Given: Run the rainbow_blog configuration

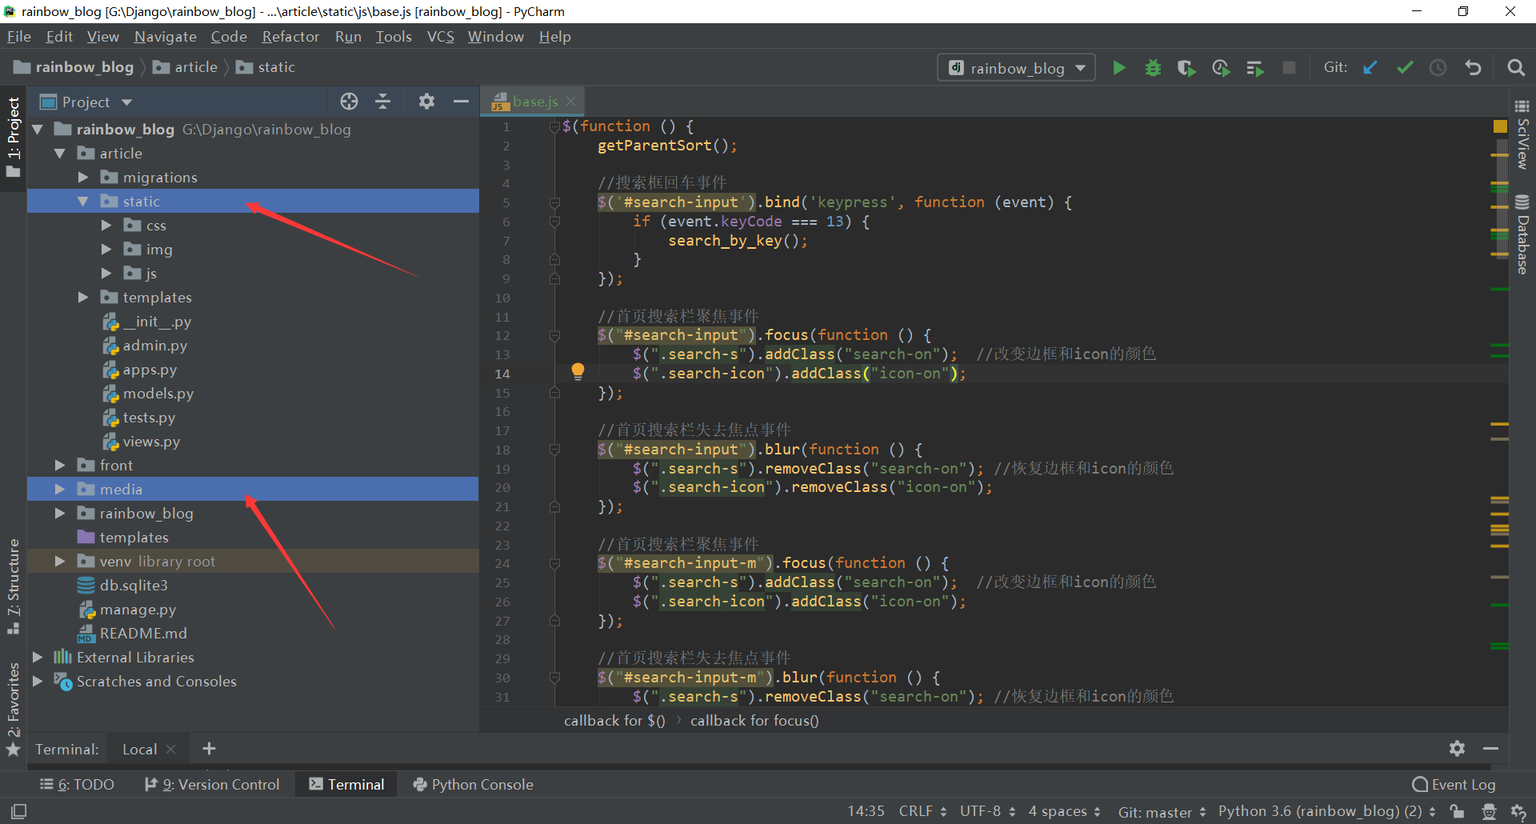Looking at the screenshot, I should tap(1119, 68).
